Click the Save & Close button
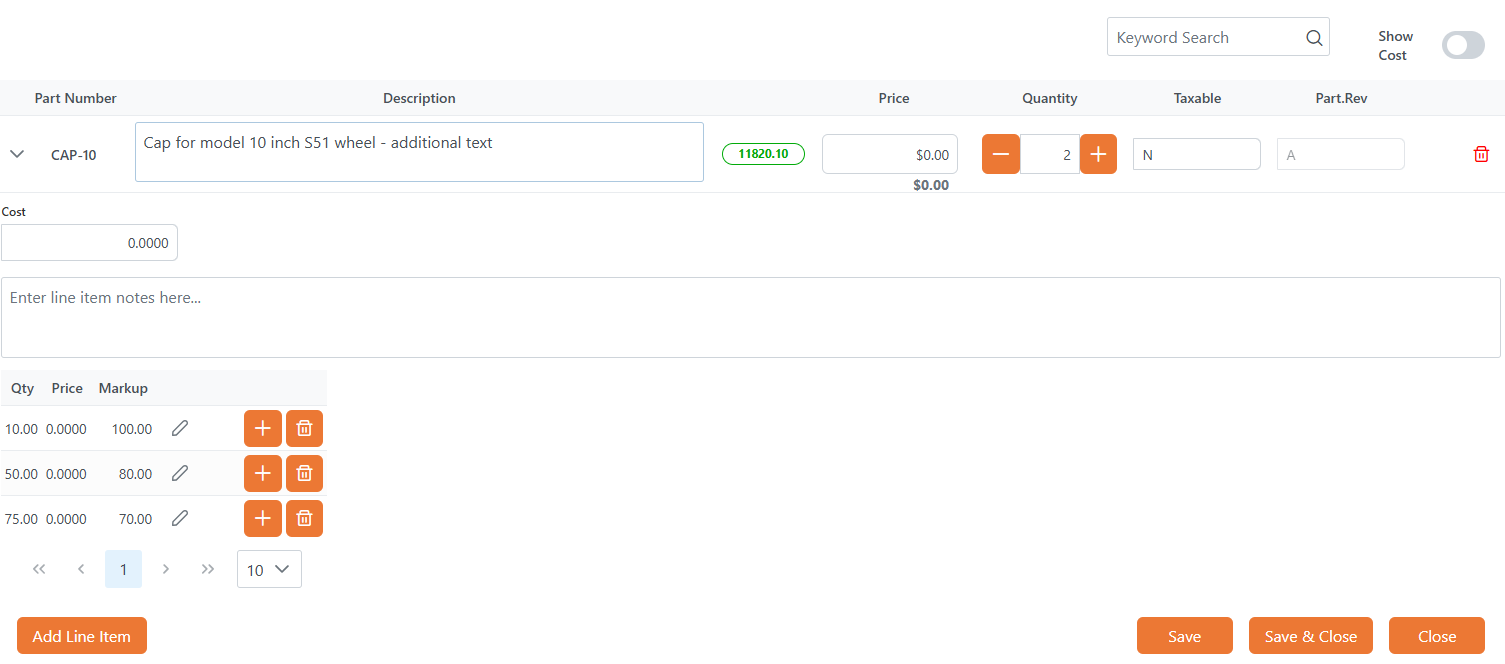 pos(1310,635)
